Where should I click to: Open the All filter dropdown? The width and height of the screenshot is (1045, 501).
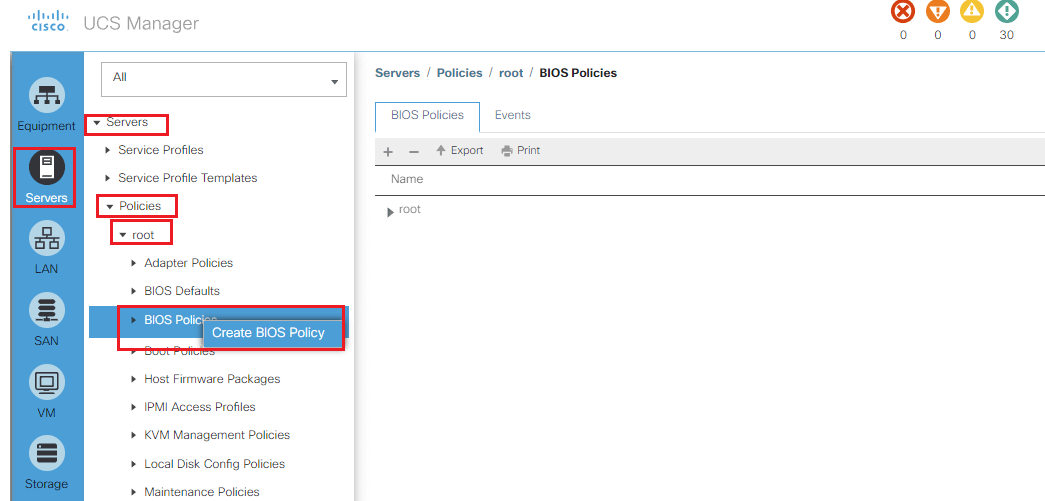224,79
